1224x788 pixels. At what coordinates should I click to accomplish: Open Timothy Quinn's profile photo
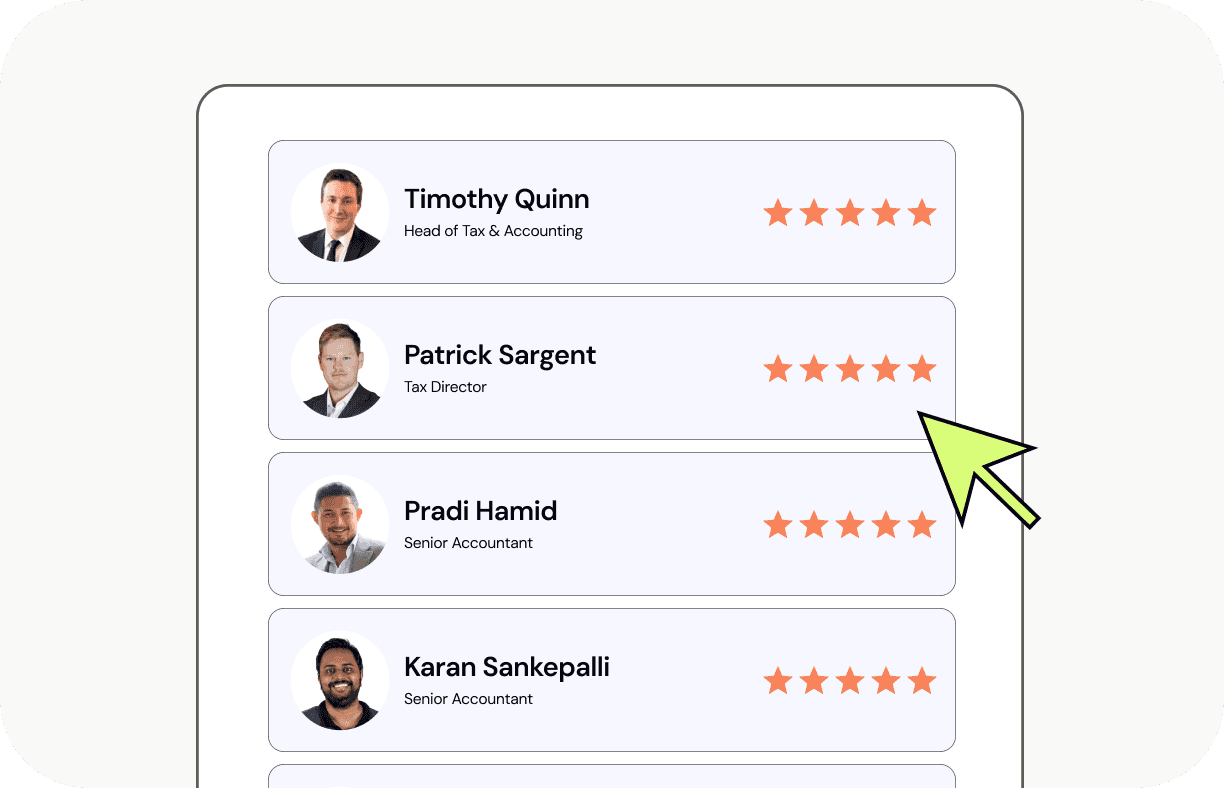coord(340,213)
